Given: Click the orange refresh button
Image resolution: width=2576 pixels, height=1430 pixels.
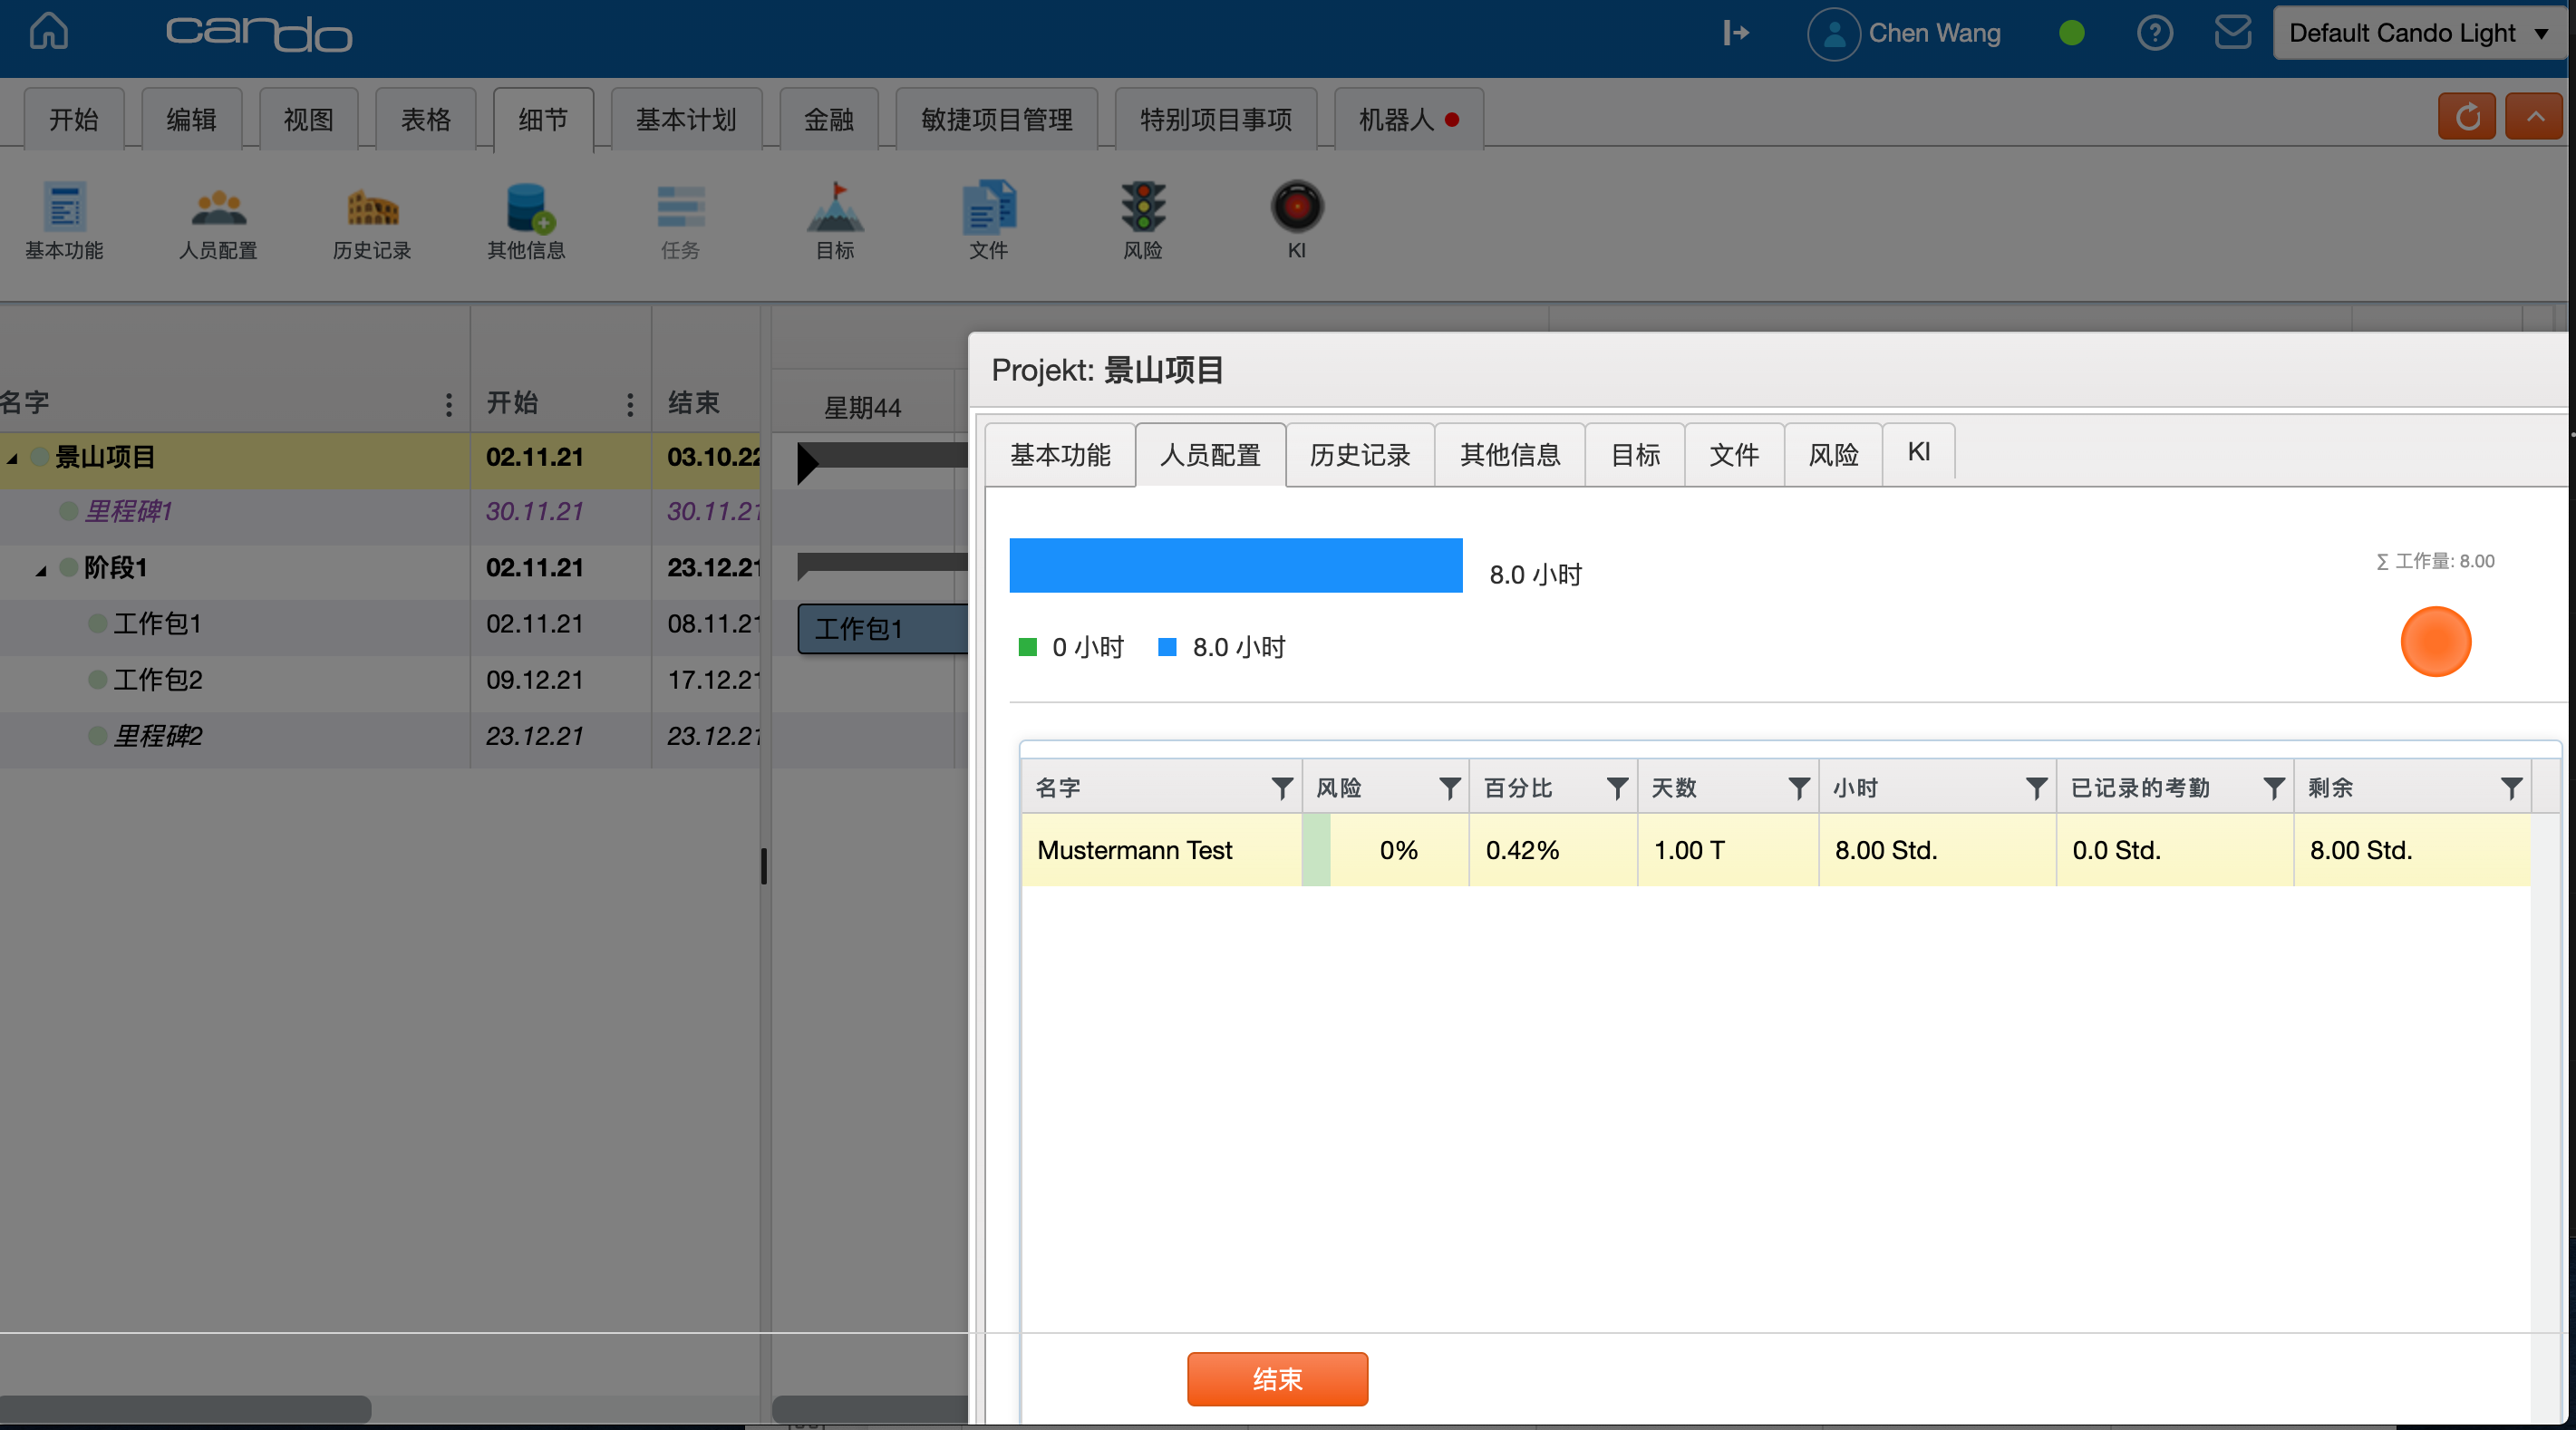Looking at the screenshot, I should (2466, 117).
